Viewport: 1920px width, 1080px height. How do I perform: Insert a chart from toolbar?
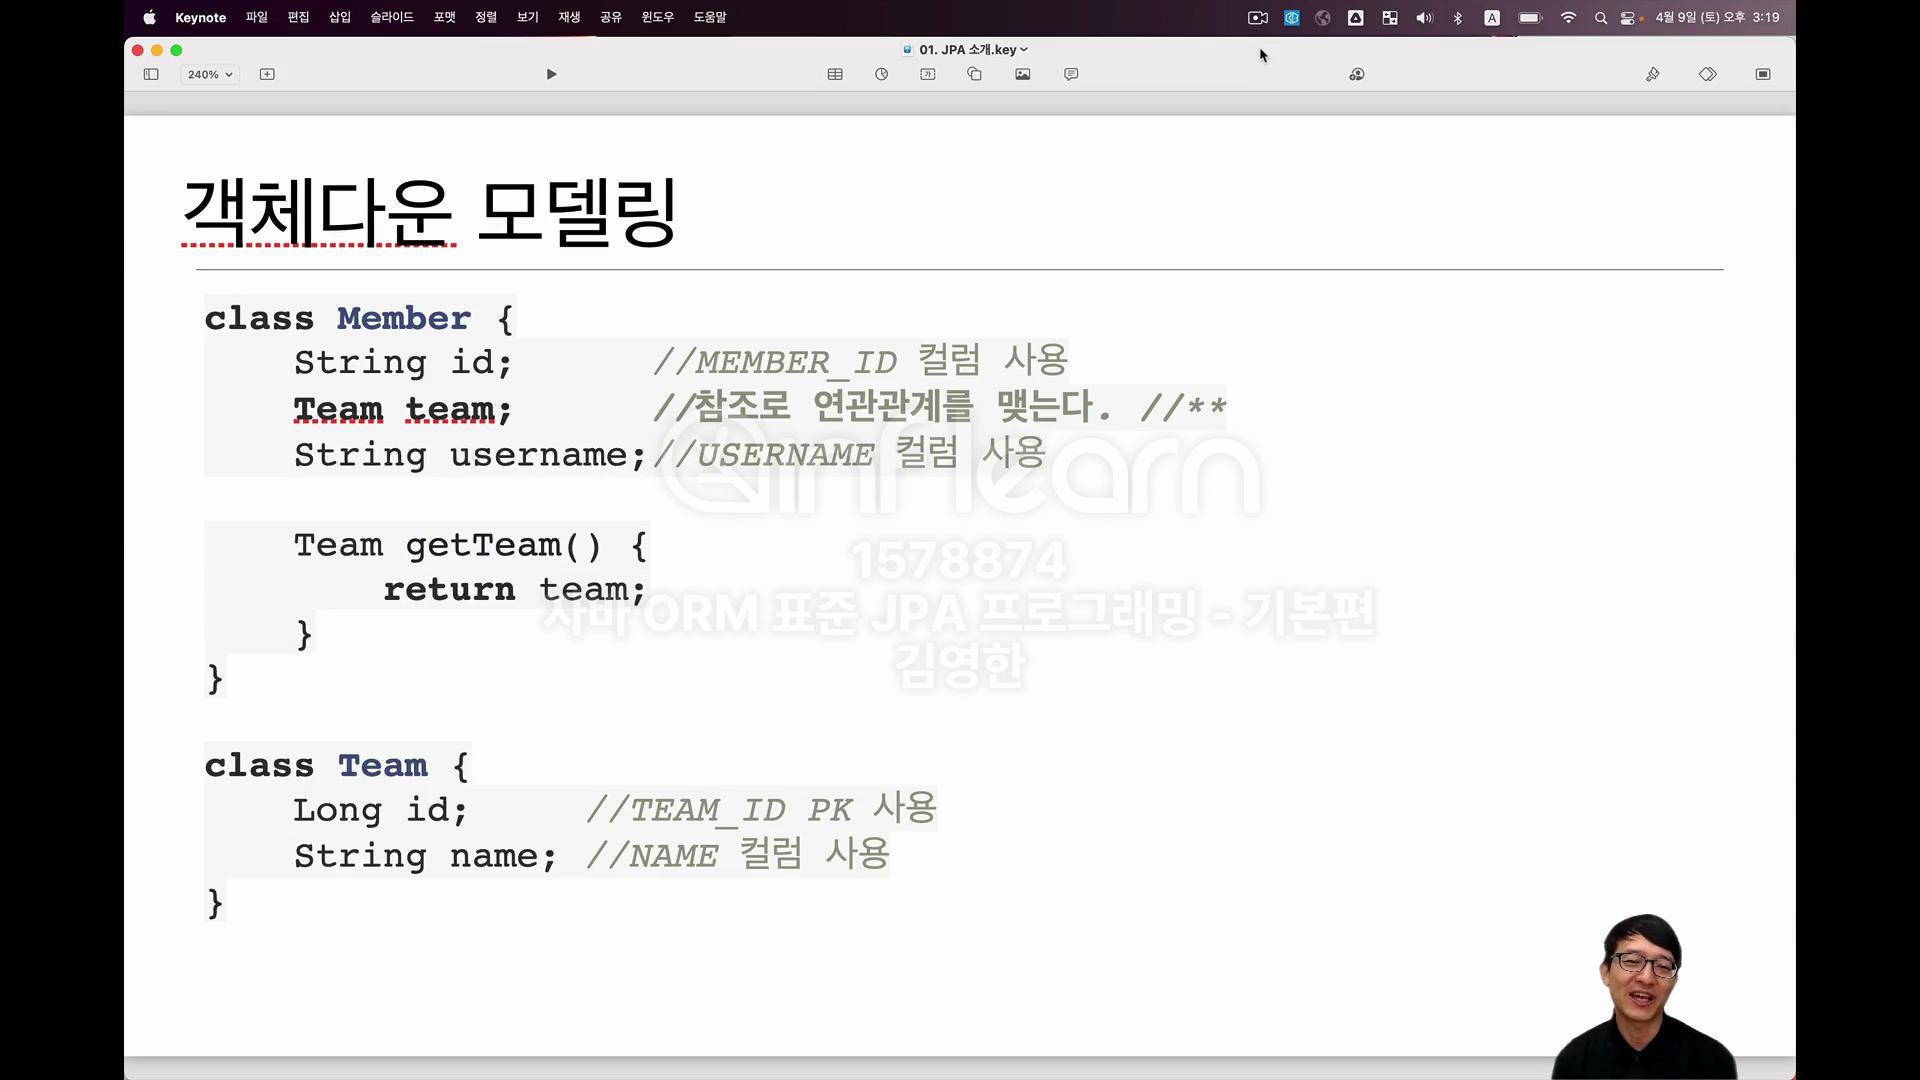click(881, 74)
